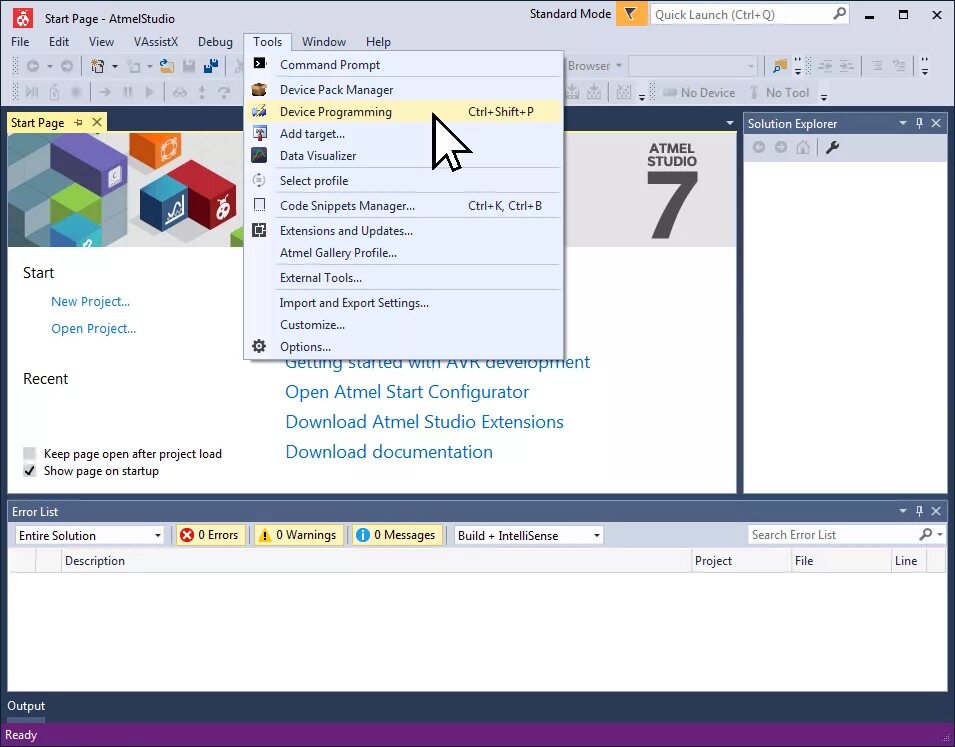Pin the Start Page tab

[79, 122]
